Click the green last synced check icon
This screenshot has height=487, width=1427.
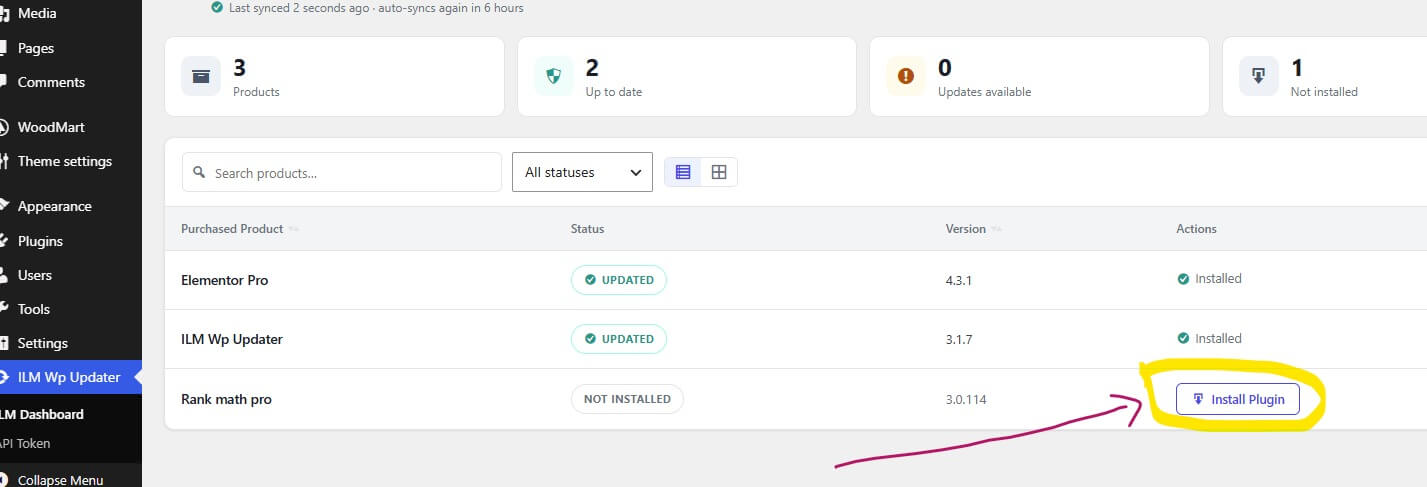point(217,7)
